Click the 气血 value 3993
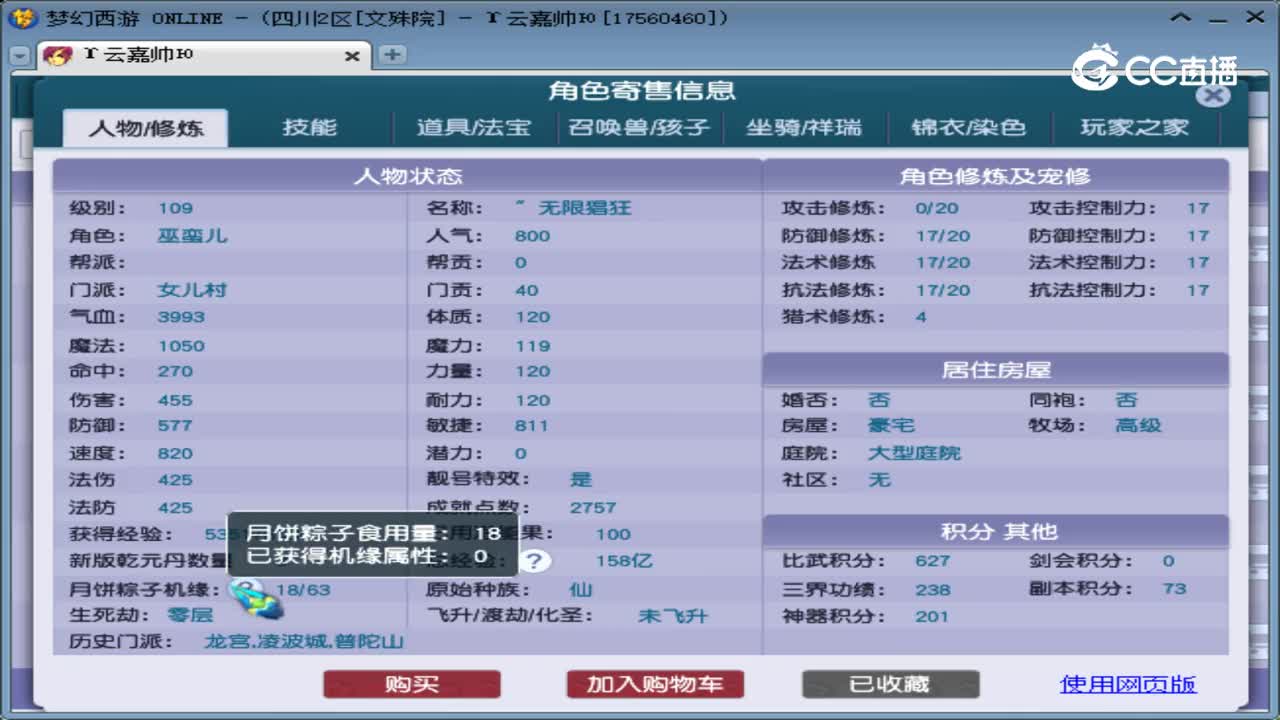Image resolution: width=1280 pixels, height=720 pixels. click(181, 317)
